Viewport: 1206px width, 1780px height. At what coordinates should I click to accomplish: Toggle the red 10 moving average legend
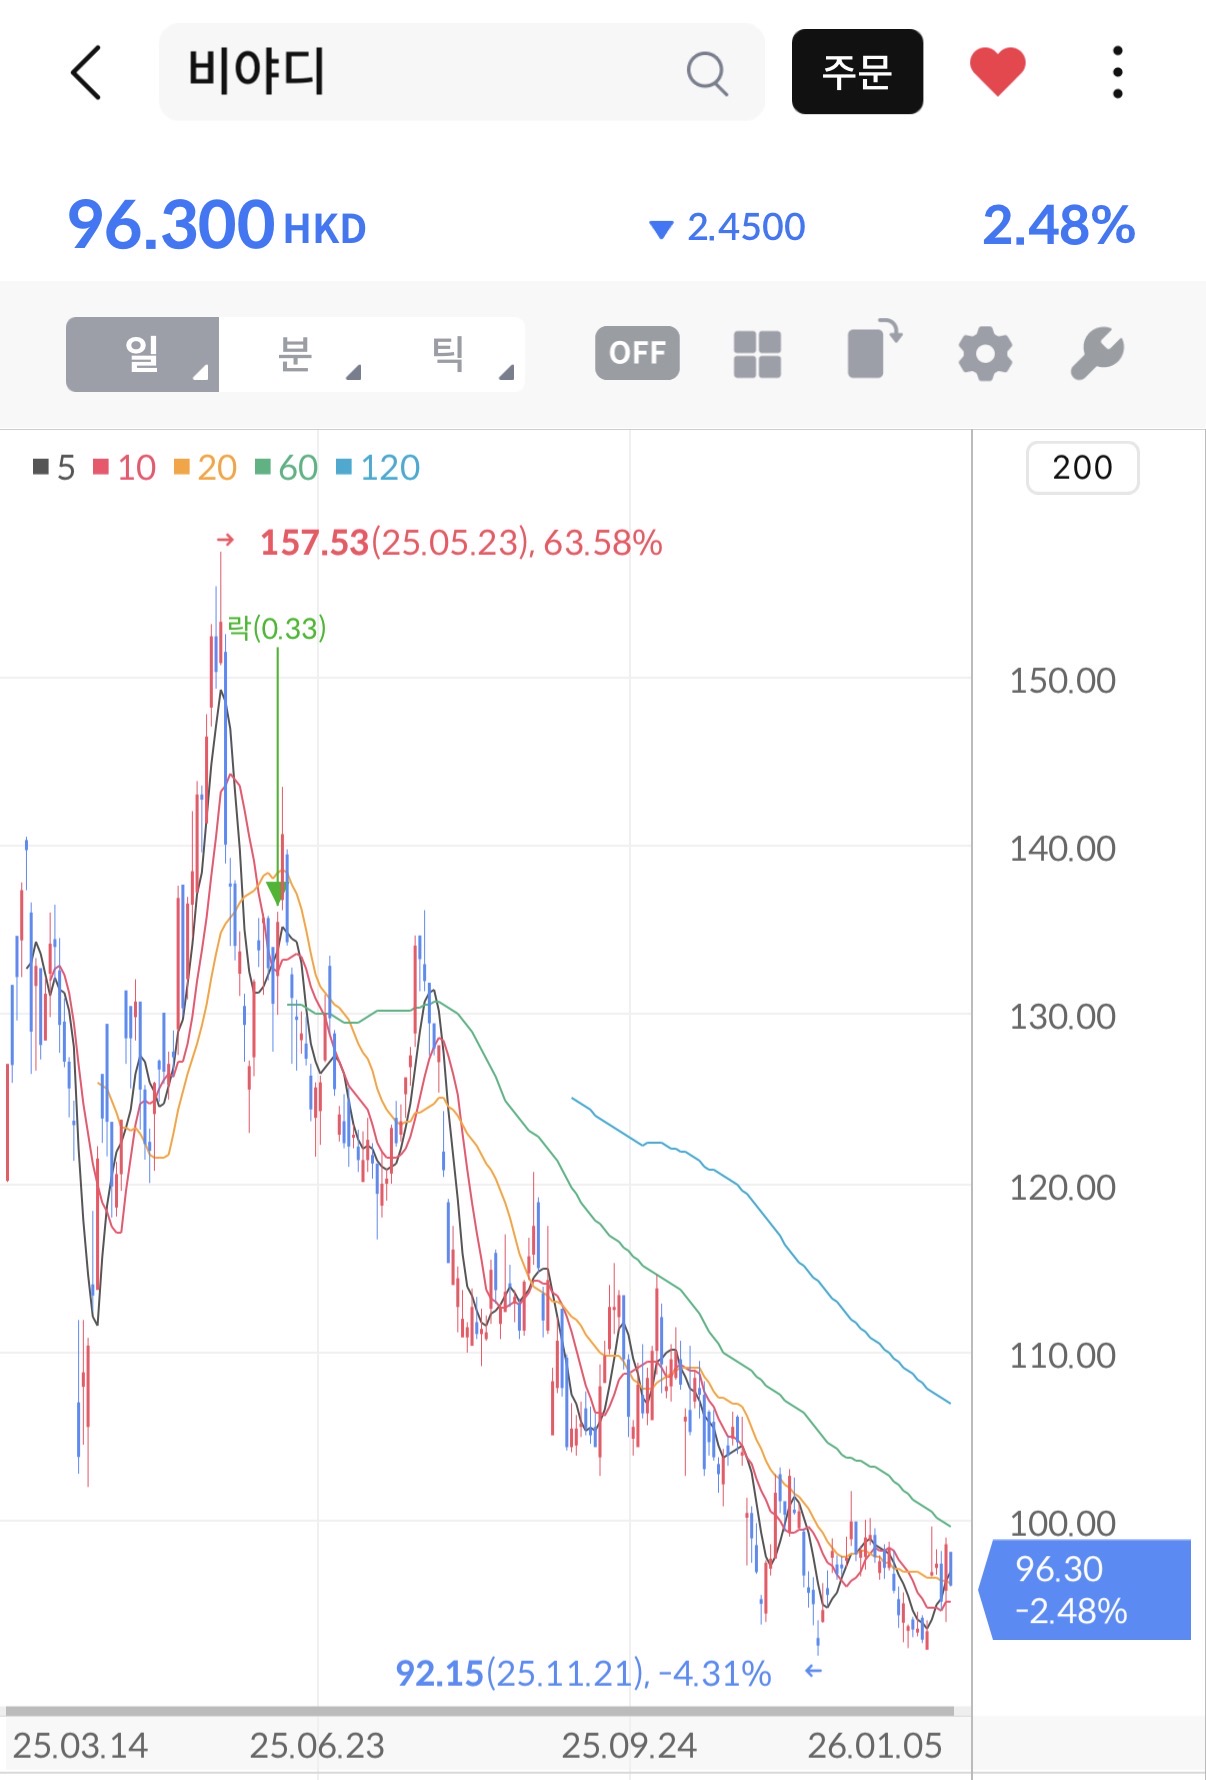click(125, 467)
